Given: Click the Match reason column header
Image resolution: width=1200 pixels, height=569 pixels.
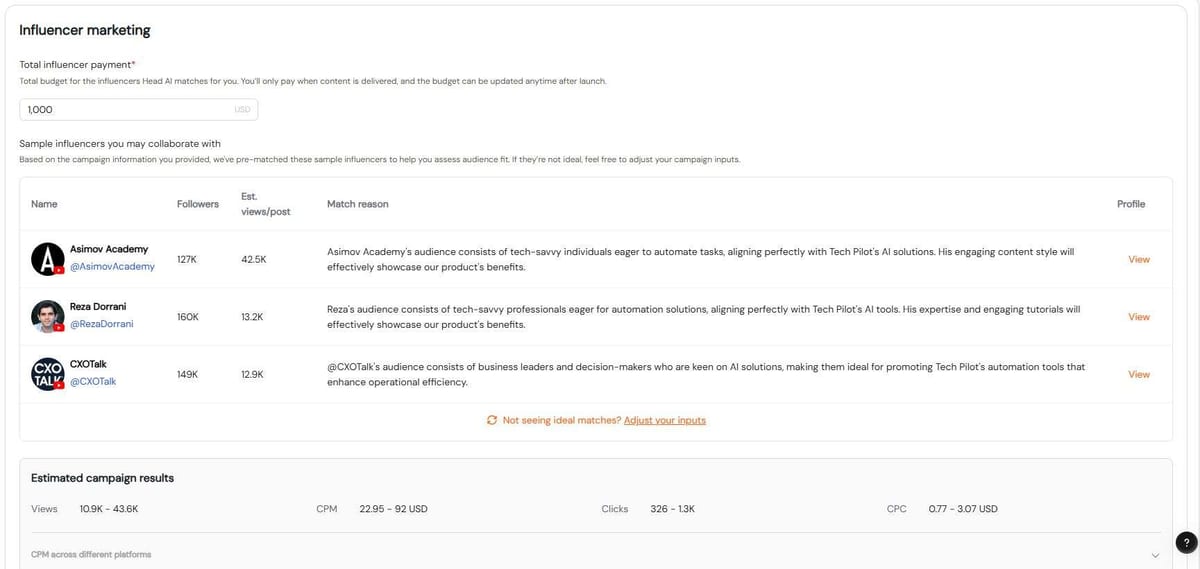Looking at the screenshot, I should [x=358, y=204].
